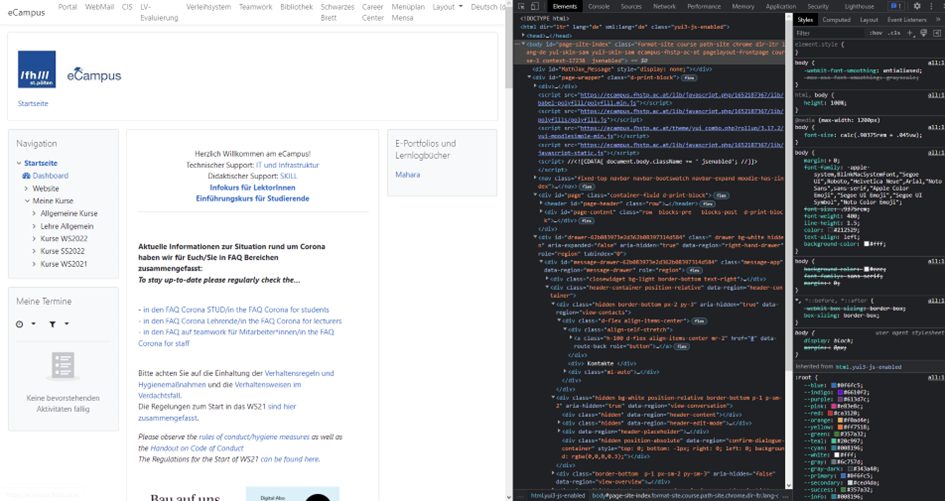Screen dimensions: 945x501
Task: Select the body element row in DOM tree
Action: coord(651,52)
